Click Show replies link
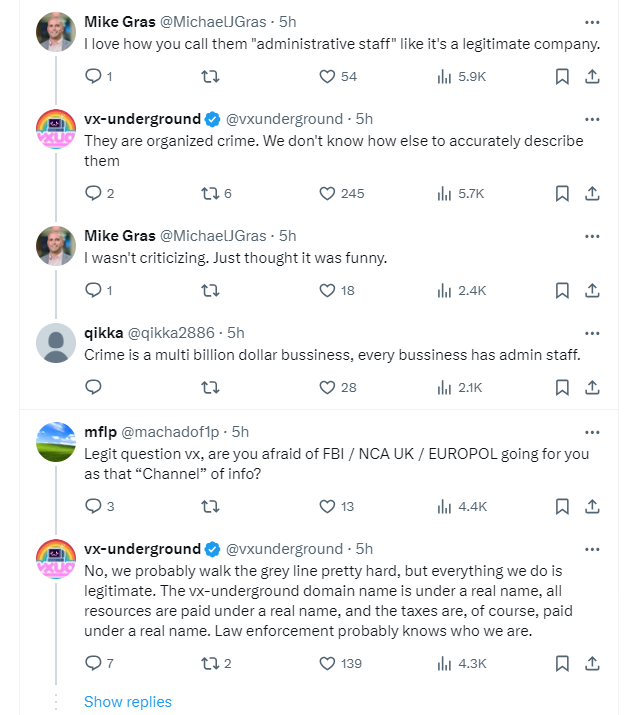This screenshot has width=626, height=715. (x=128, y=701)
